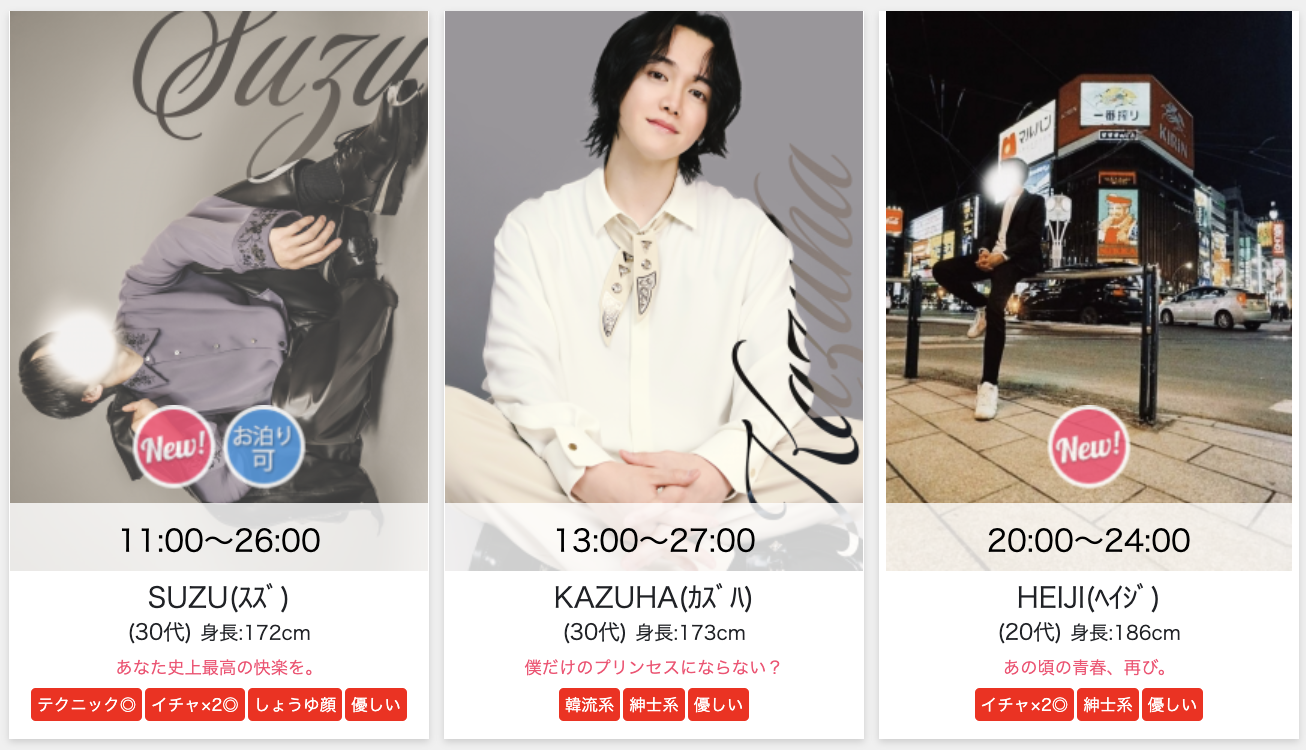Click the New! badge on SUZU's photo
This screenshot has height=750, width=1306.
[174, 446]
